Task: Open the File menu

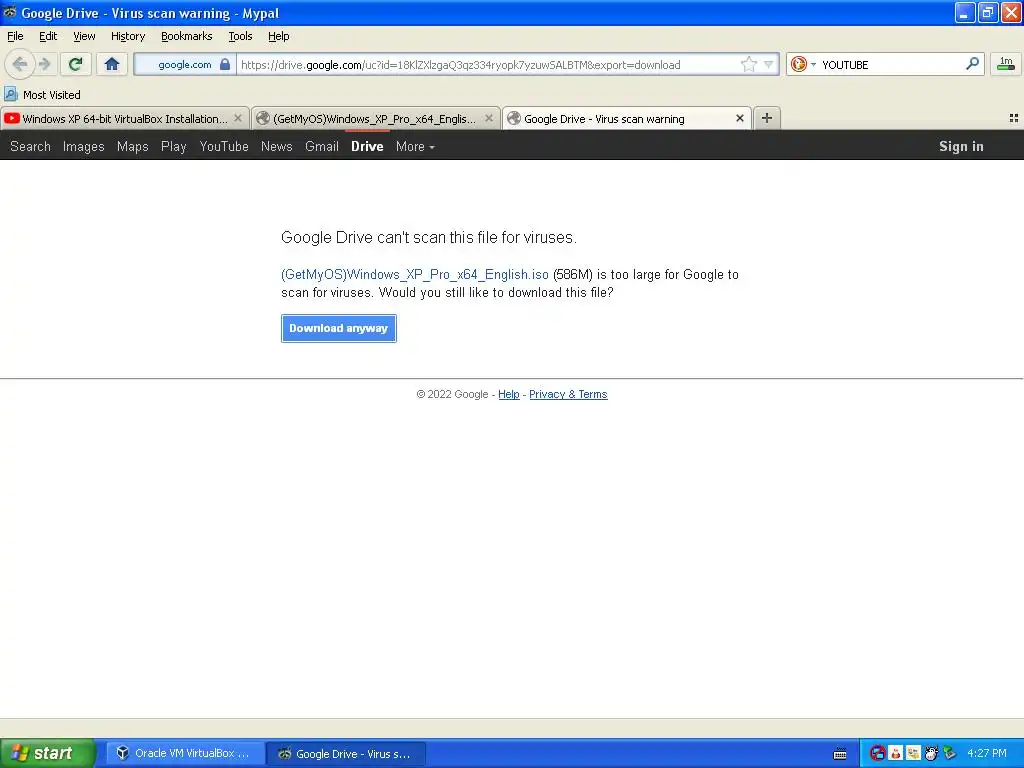Action: click(15, 36)
